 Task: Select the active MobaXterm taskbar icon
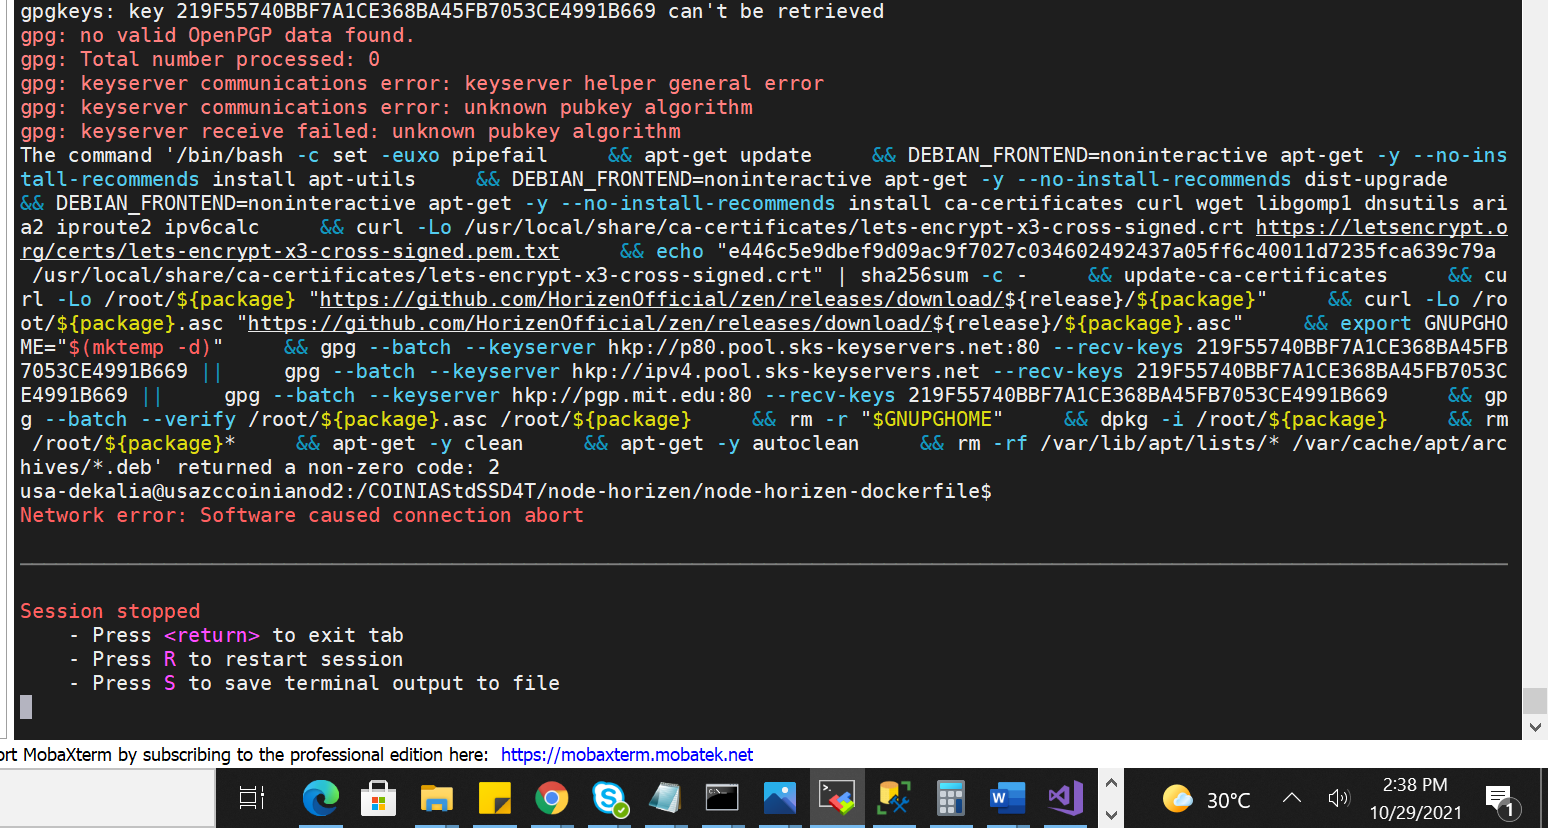click(837, 798)
